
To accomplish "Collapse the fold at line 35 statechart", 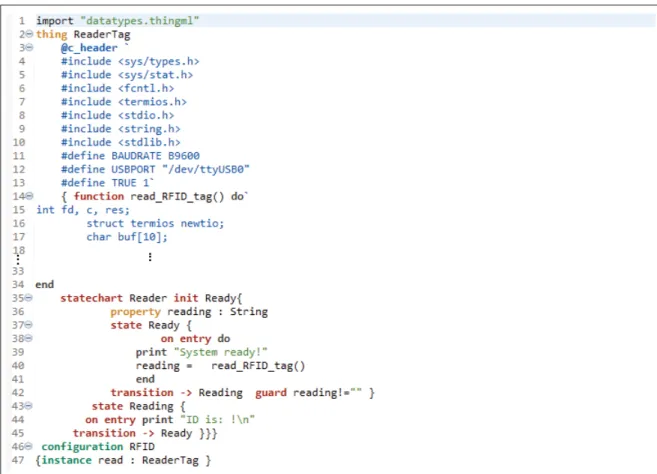I will coord(28,298).
